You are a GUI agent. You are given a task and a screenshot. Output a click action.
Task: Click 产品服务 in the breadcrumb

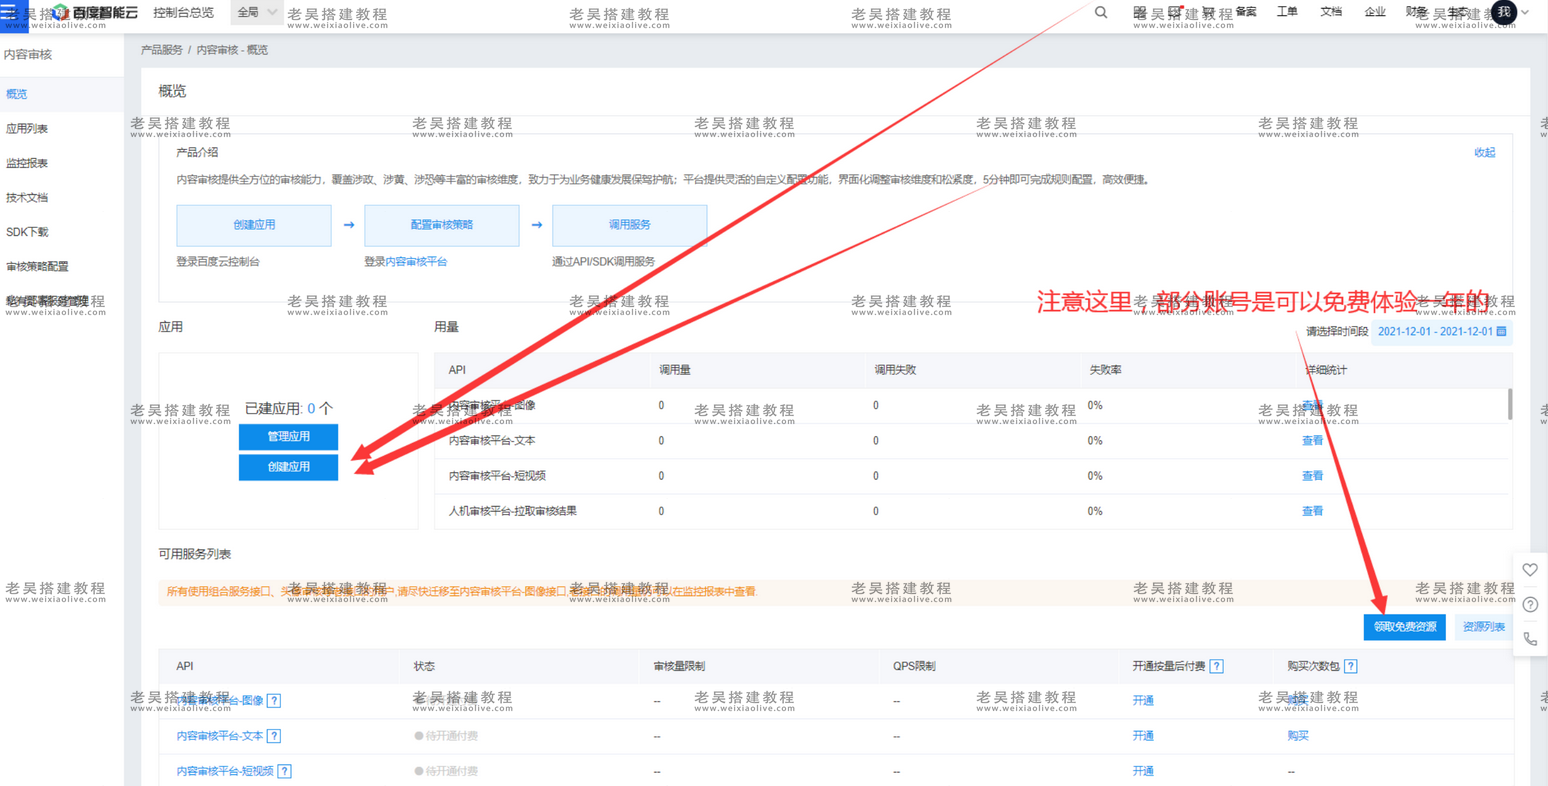click(x=162, y=50)
